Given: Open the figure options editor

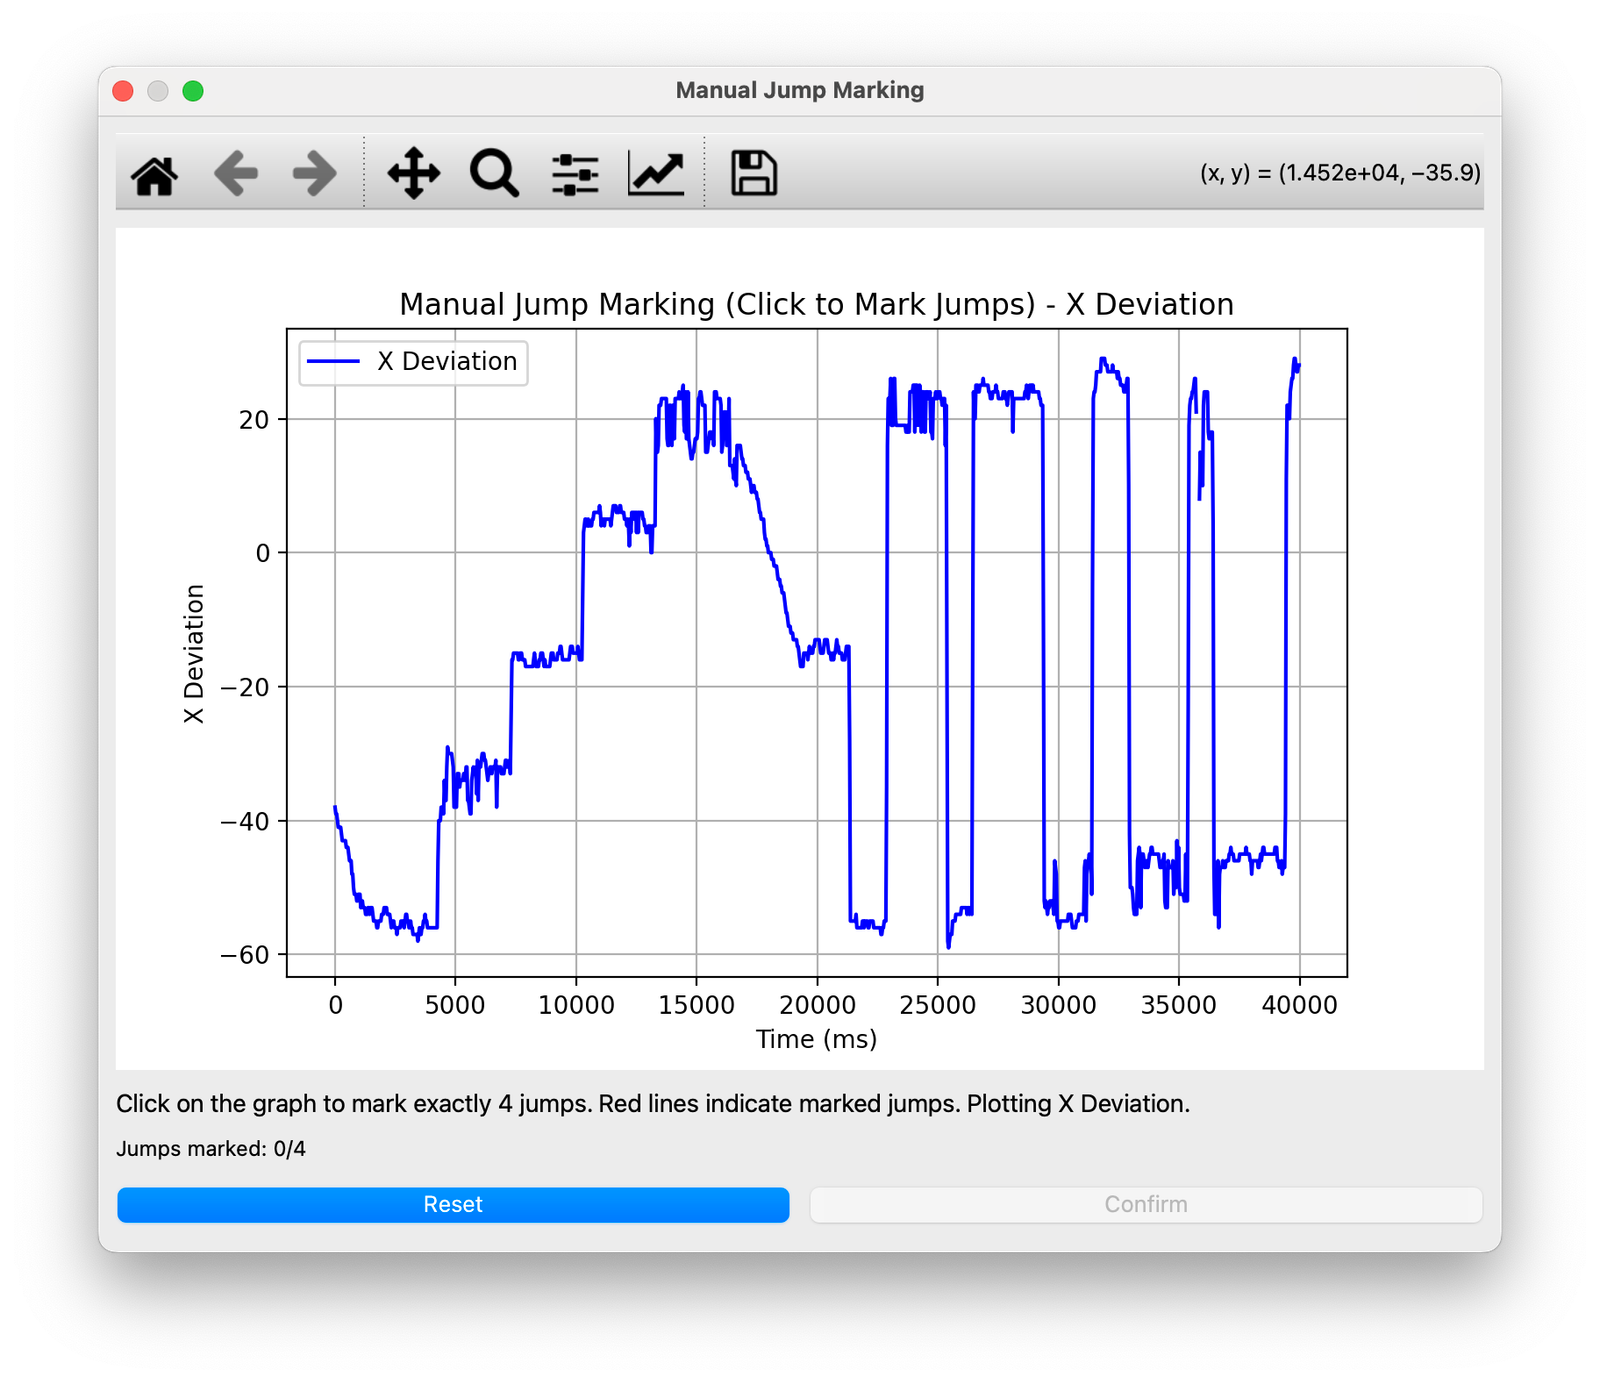Looking at the screenshot, I should point(655,173).
